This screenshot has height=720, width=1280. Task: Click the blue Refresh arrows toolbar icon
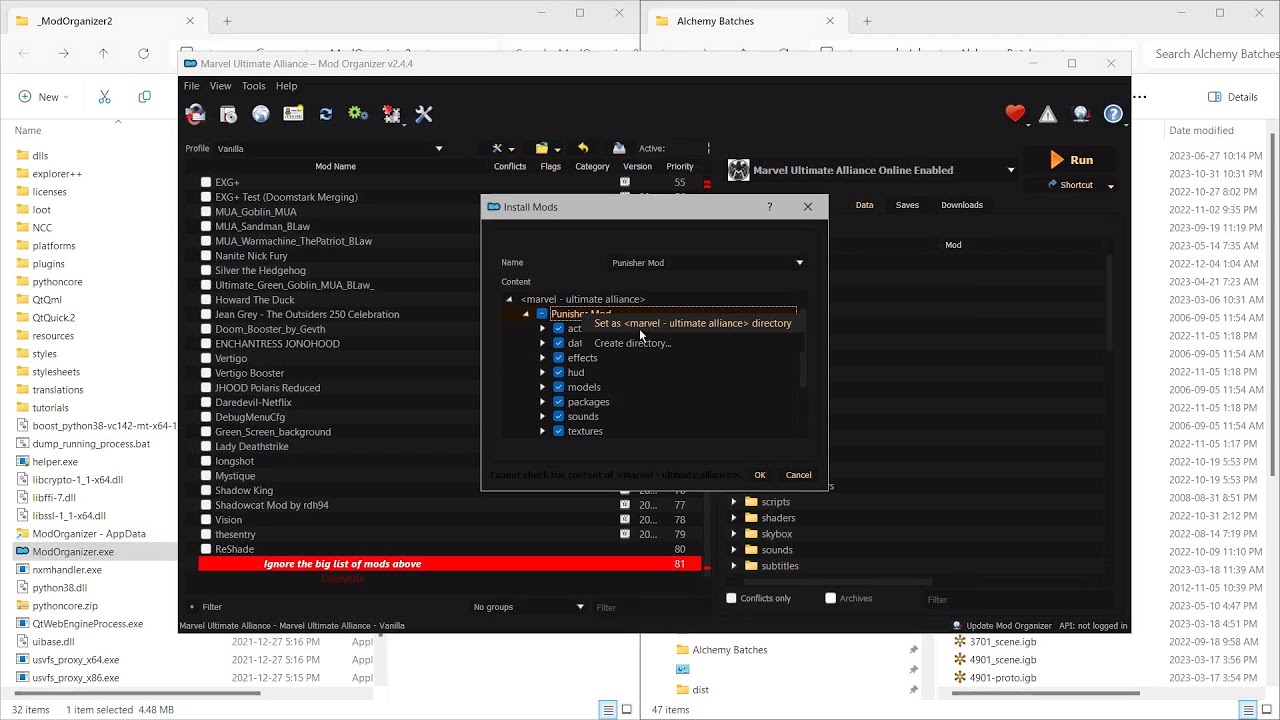tap(325, 115)
